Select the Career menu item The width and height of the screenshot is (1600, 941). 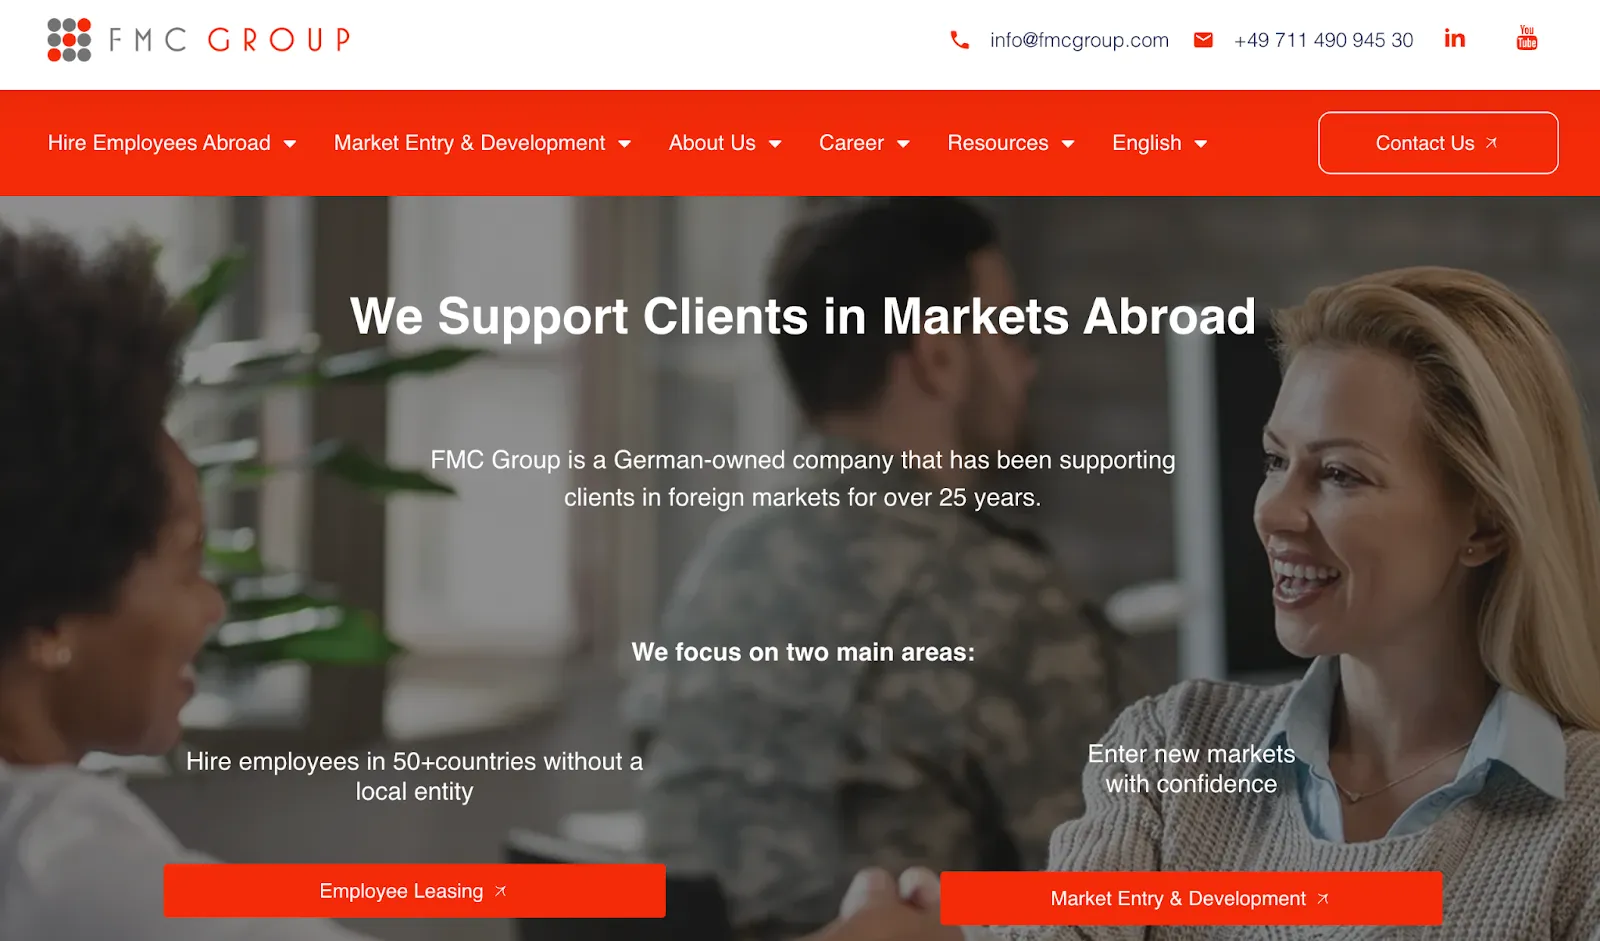851,143
